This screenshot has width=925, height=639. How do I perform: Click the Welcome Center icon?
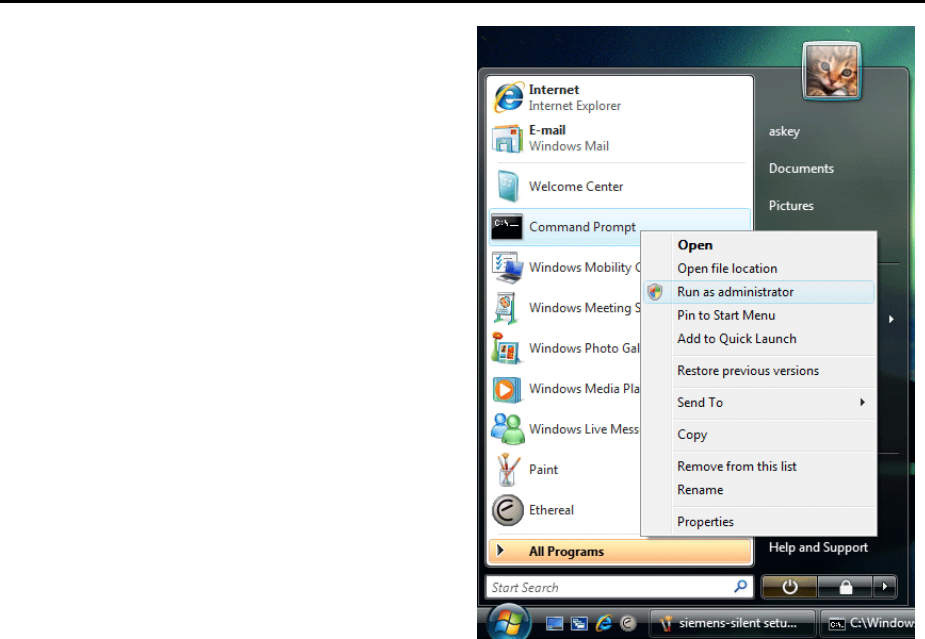tap(508, 186)
